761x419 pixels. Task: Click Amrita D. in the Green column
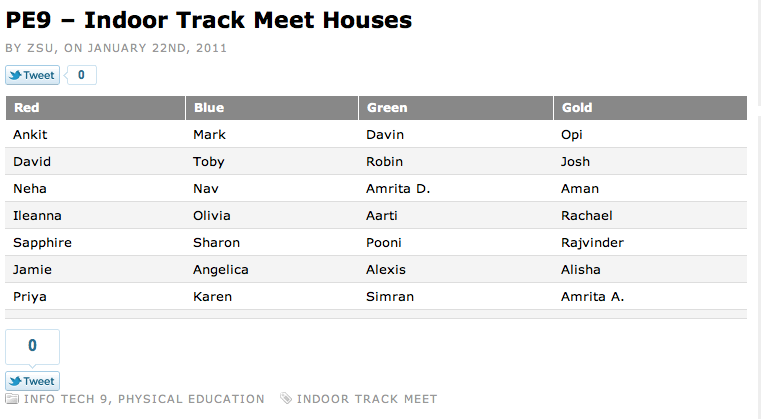398,189
